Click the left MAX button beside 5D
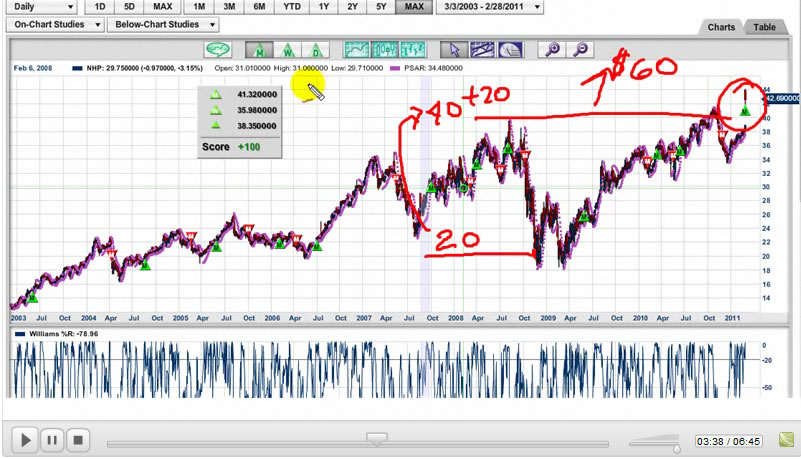The image size is (801, 459). (x=162, y=7)
